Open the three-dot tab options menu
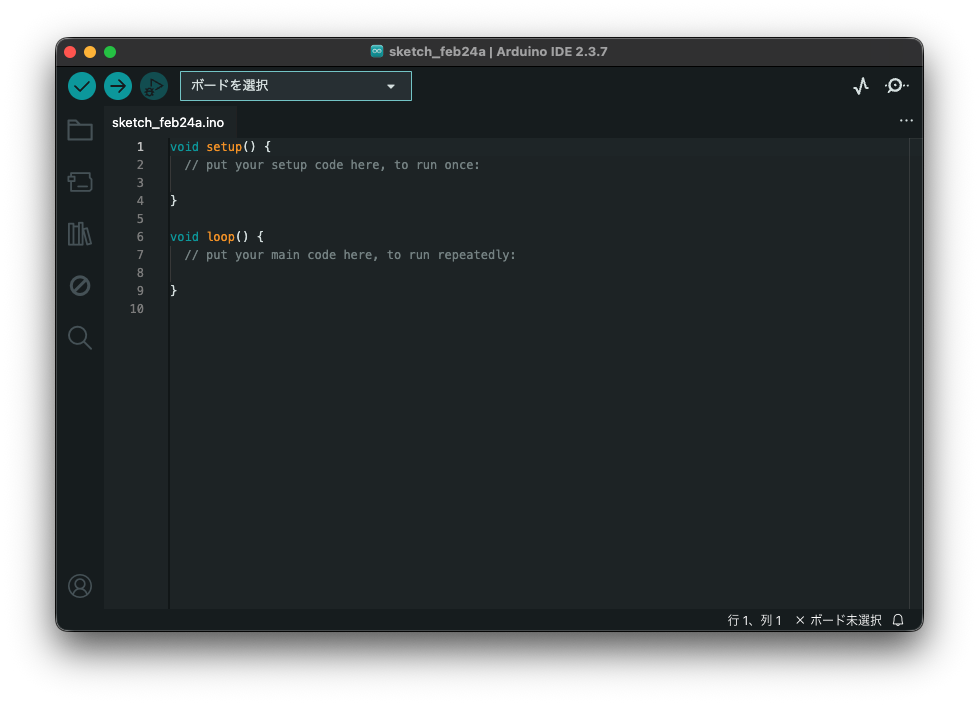Viewport: 979px width, 705px height. [906, 121]
